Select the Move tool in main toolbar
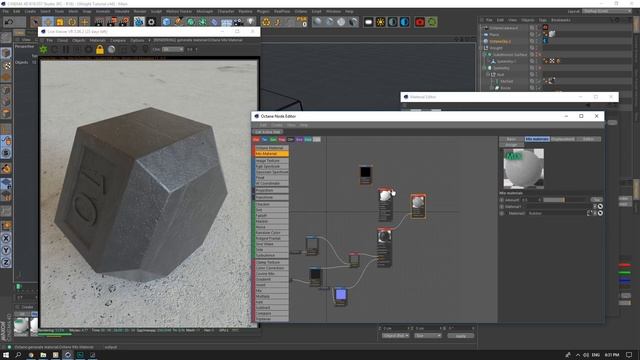 tap(47, 22)
